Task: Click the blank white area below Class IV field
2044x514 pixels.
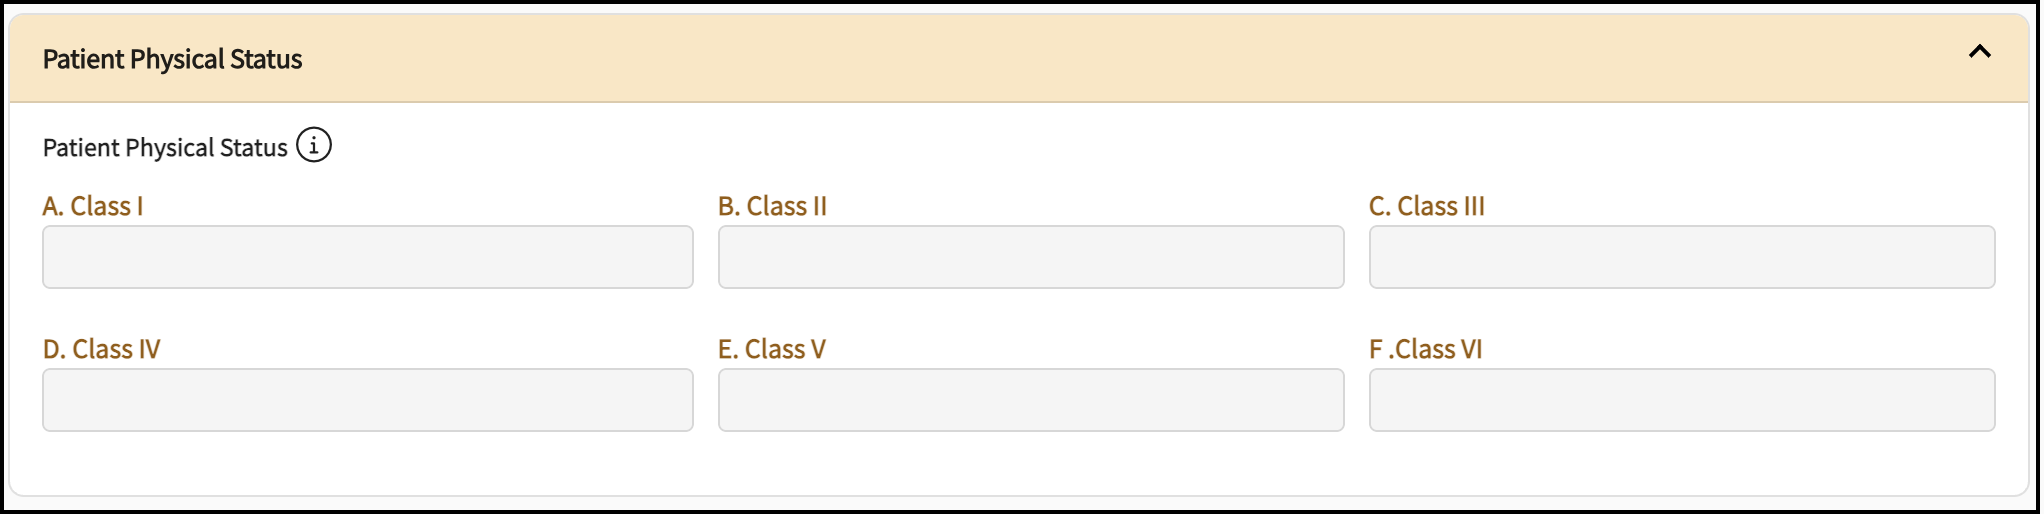Action: pyautogui.click(x=367, y=462)
